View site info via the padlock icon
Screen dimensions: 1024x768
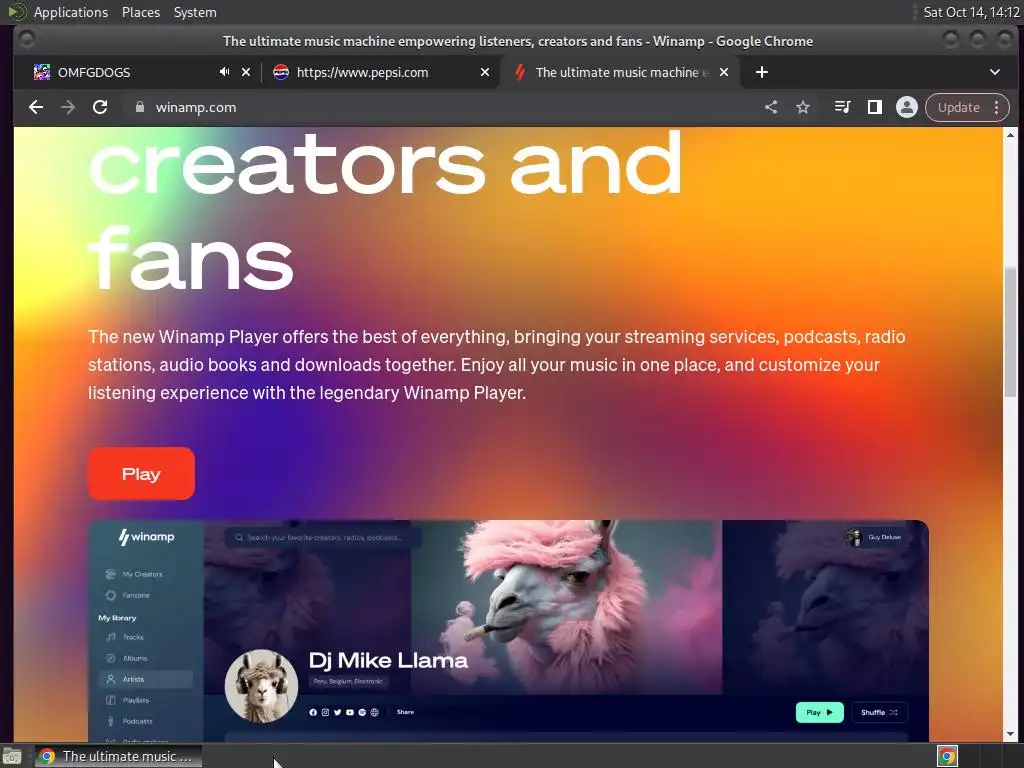pos(140,107)
